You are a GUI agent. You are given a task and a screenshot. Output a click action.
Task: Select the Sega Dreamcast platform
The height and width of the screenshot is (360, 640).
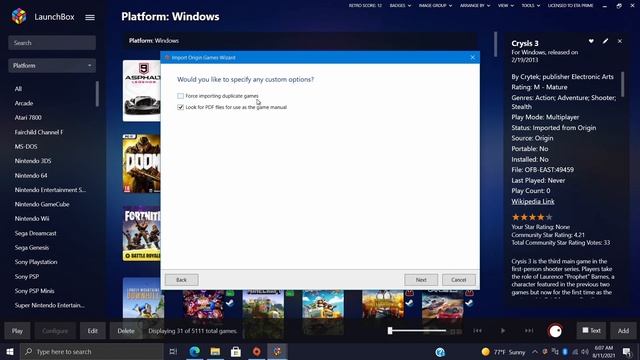click(36, 233)
